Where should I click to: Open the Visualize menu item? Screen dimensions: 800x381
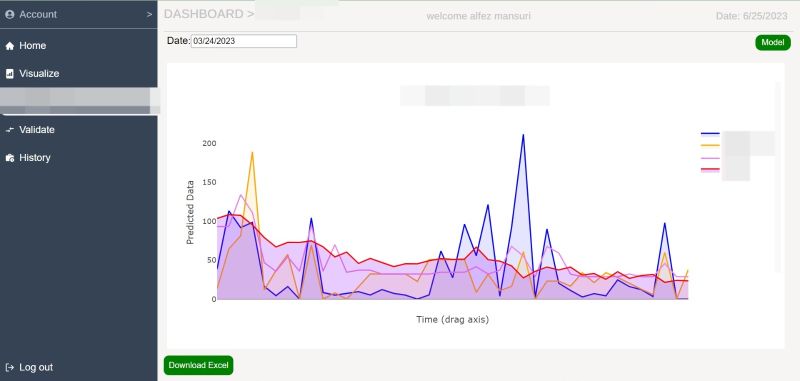point(79,74)
